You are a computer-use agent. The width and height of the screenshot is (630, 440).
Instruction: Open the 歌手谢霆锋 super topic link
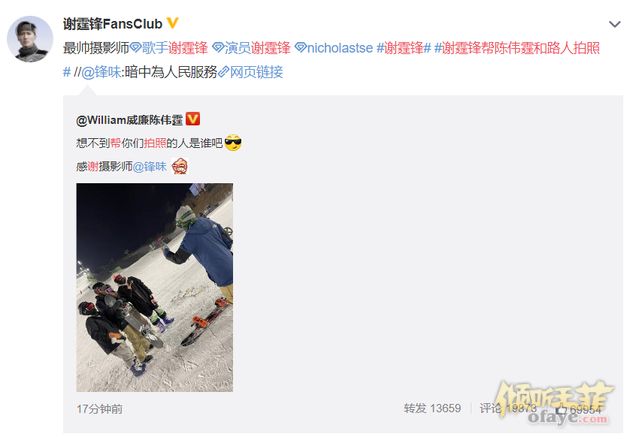tap(175, 48)
